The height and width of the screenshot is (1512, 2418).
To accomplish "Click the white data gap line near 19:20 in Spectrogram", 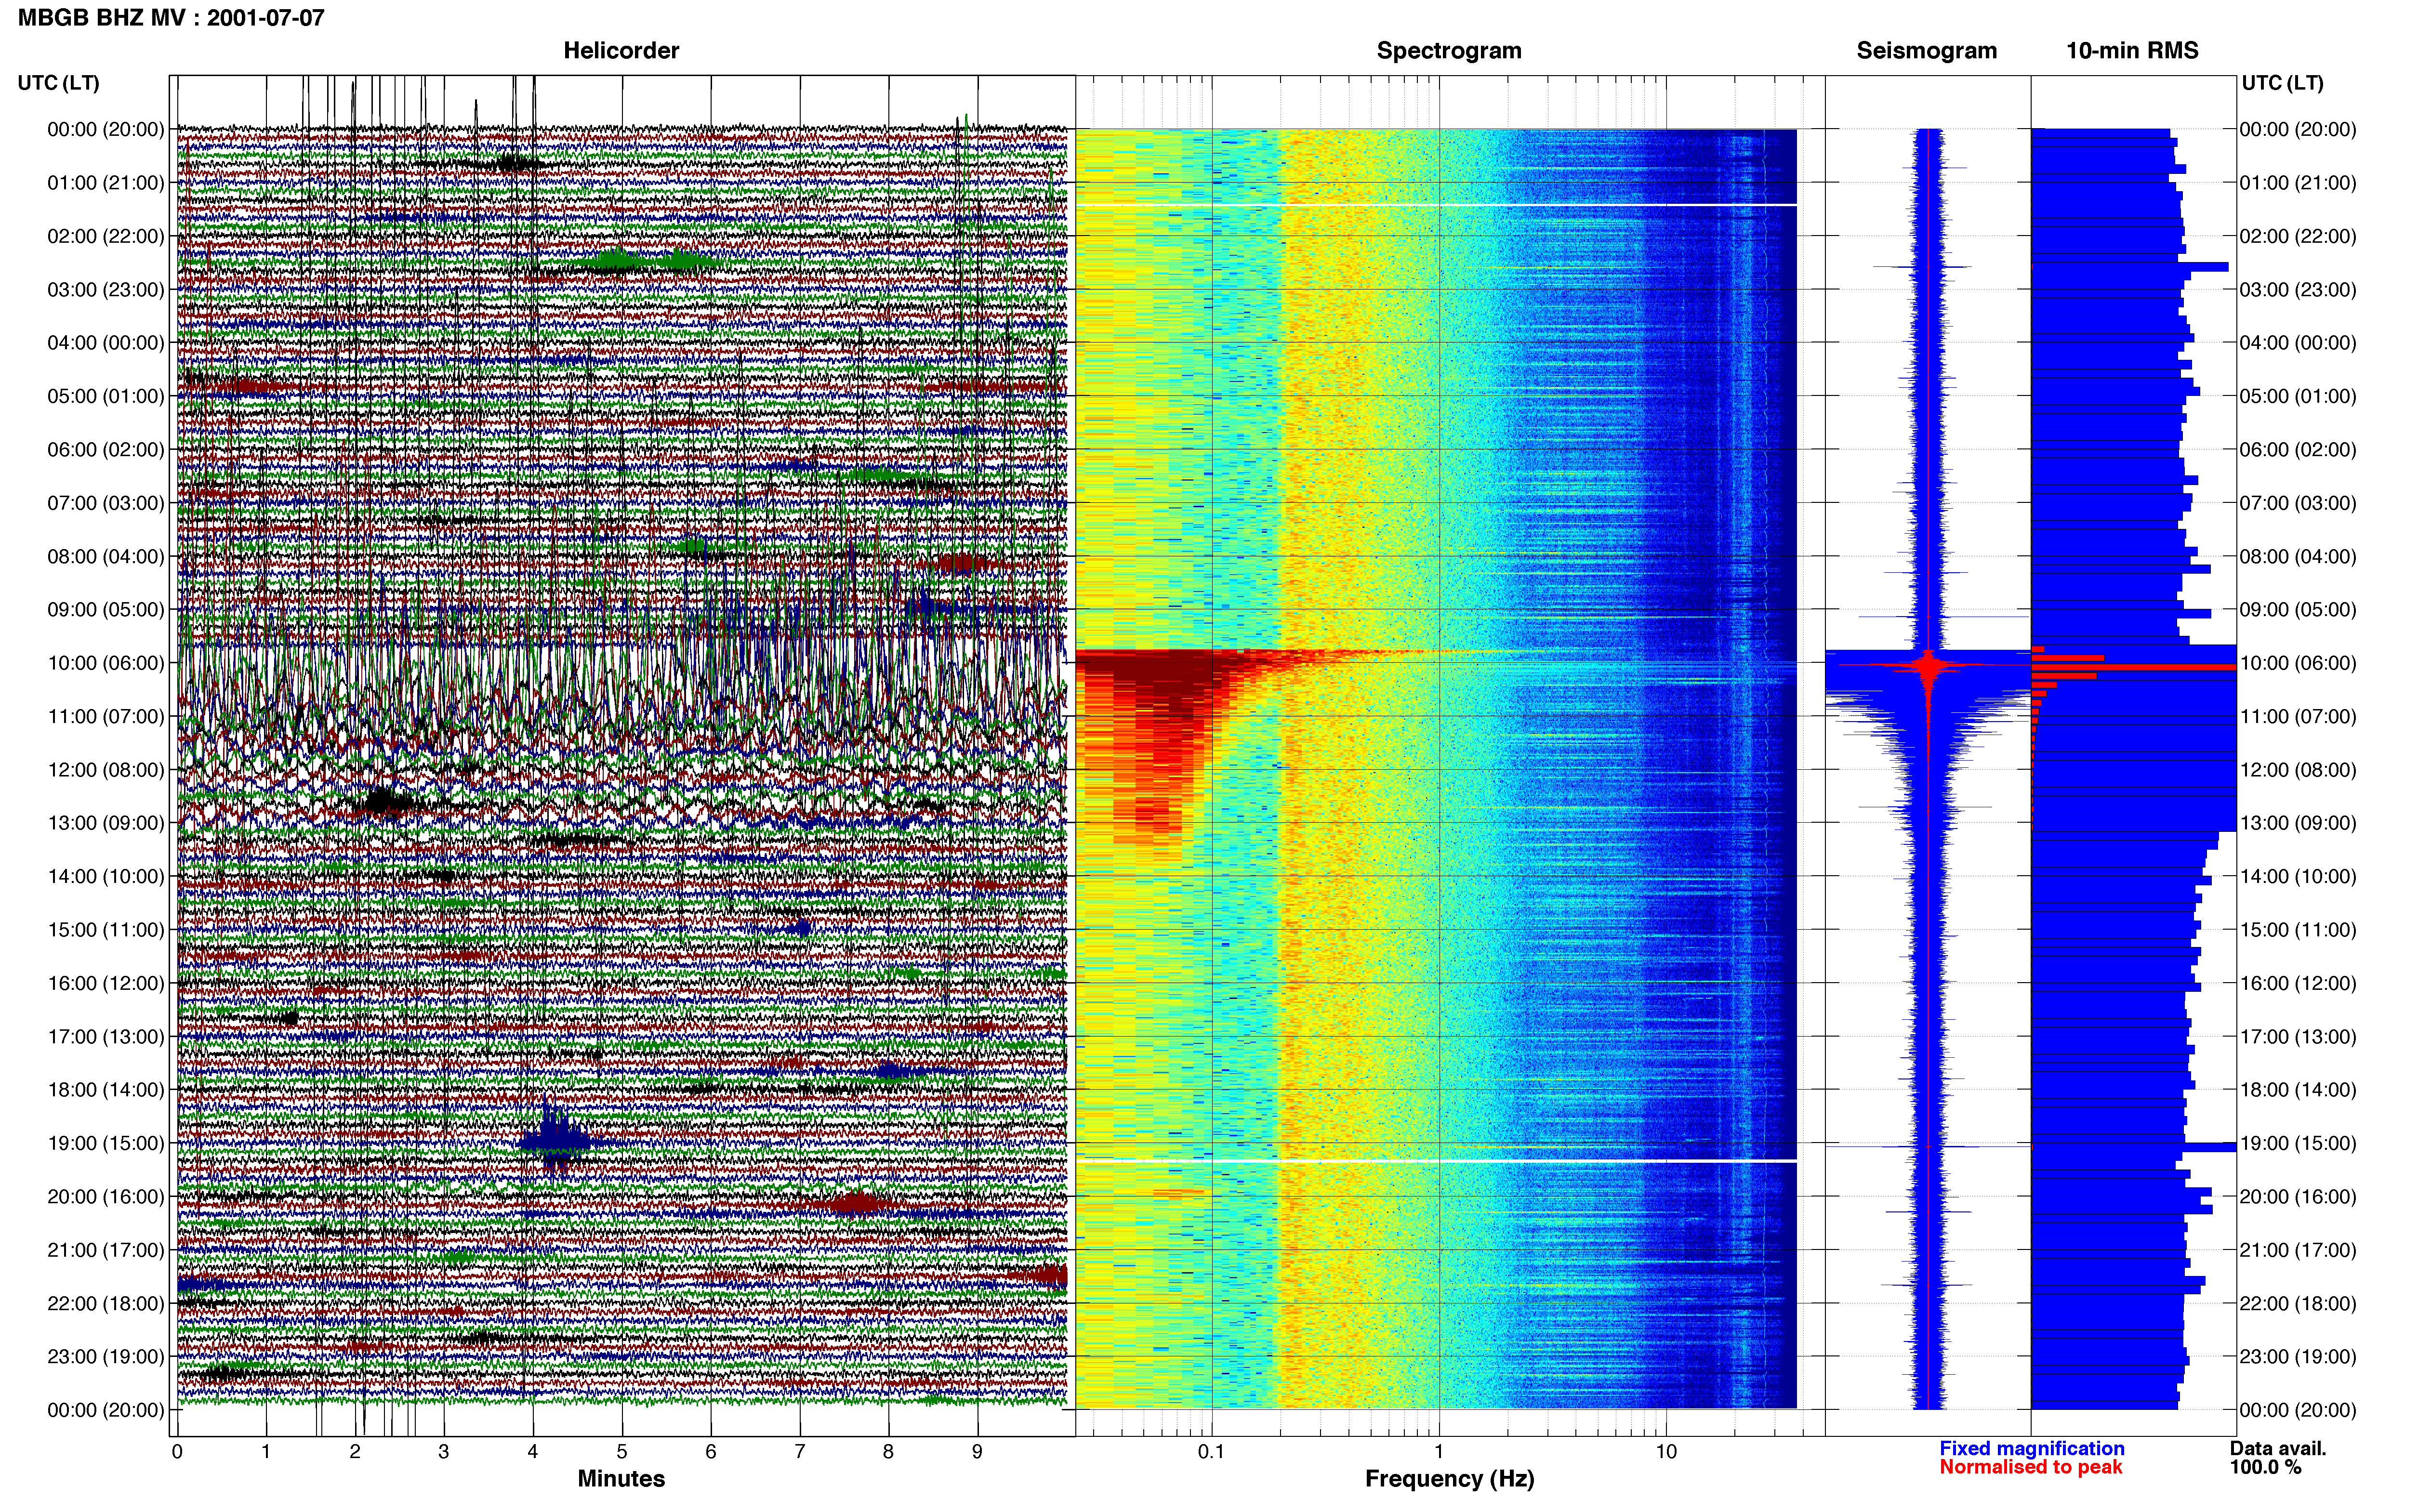I will click(1436, 1161).
